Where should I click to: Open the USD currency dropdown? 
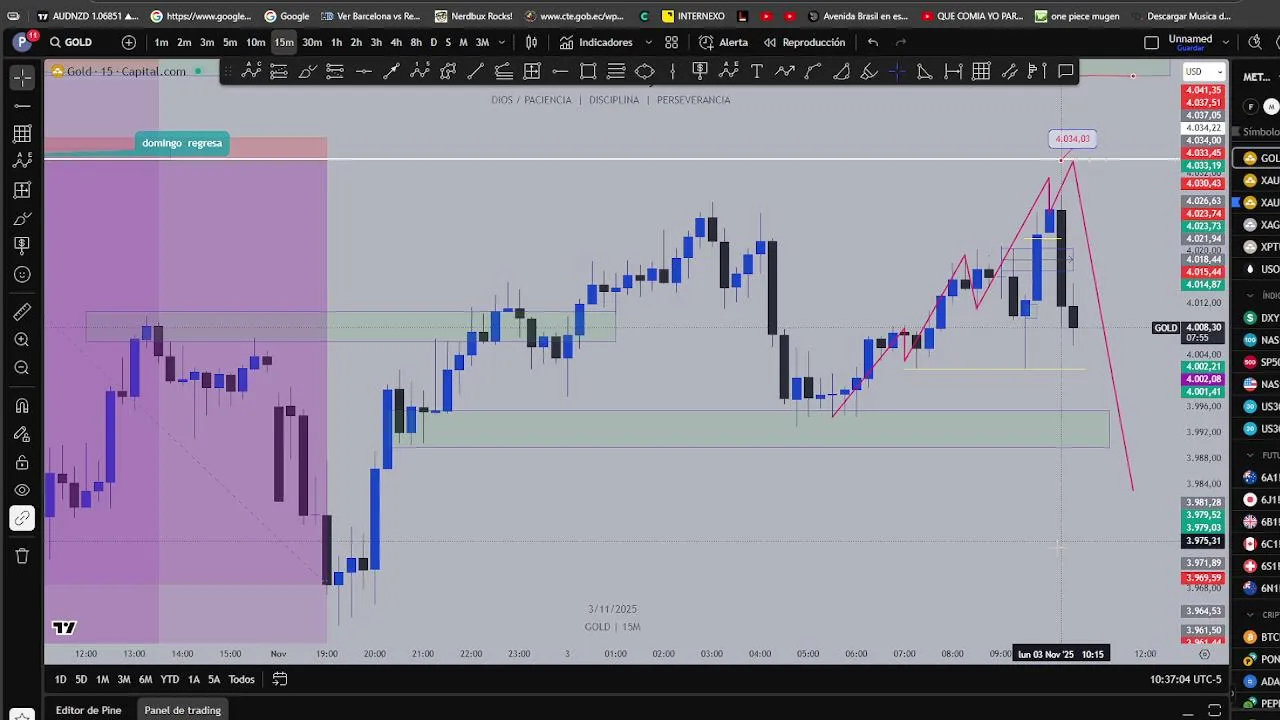point(1203,71)
